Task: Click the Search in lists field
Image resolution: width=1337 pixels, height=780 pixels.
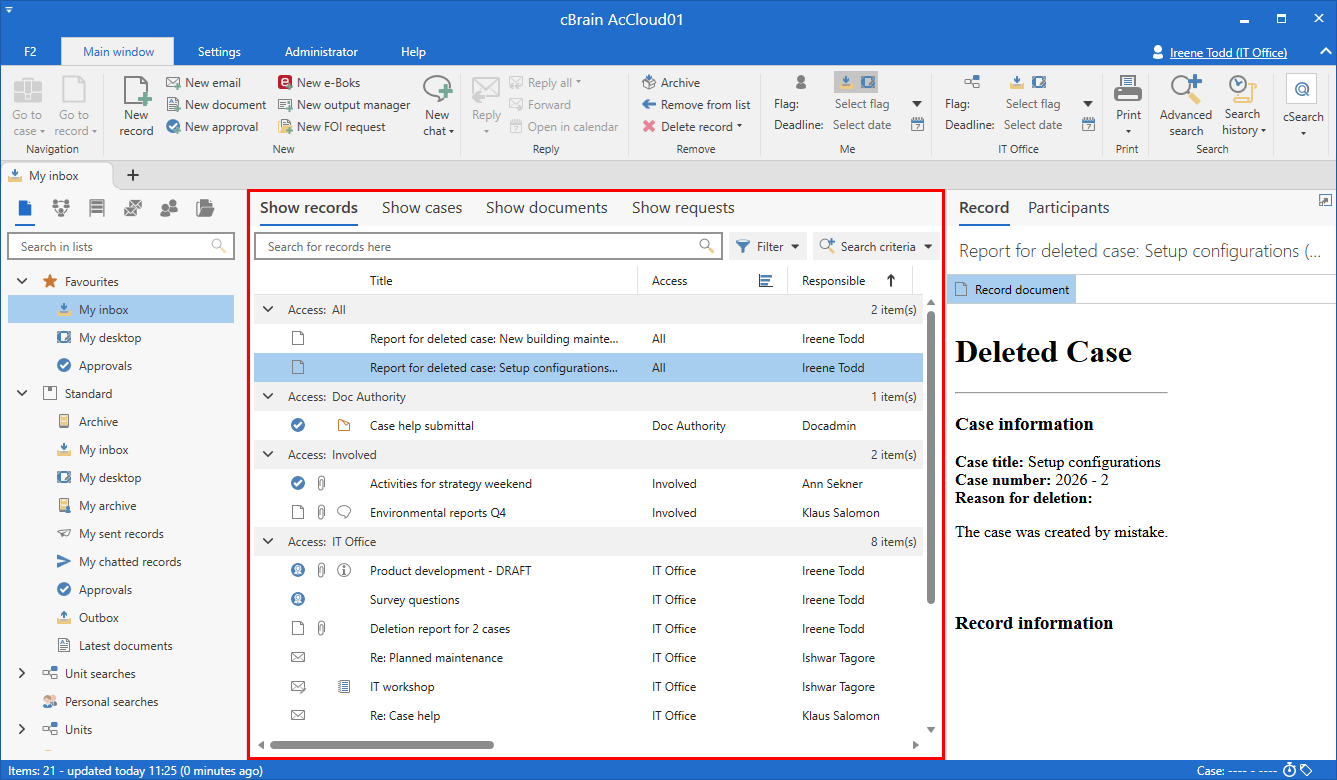Action: point(120,246)
